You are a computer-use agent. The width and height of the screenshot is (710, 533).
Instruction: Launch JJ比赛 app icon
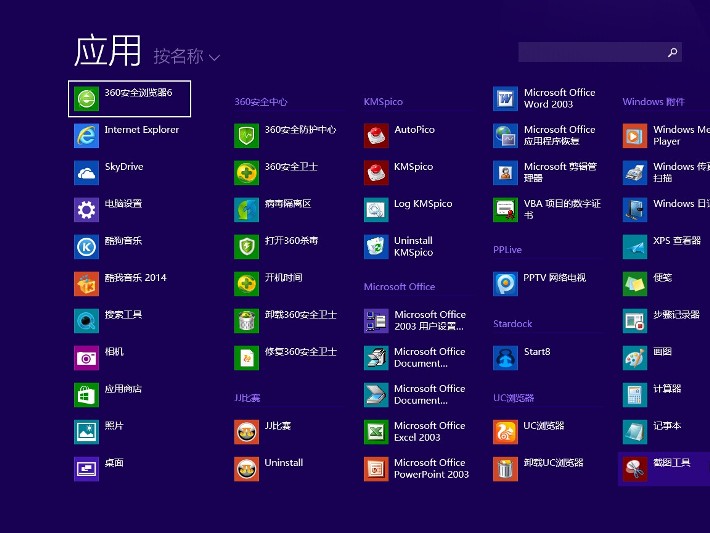click(246, 432)
